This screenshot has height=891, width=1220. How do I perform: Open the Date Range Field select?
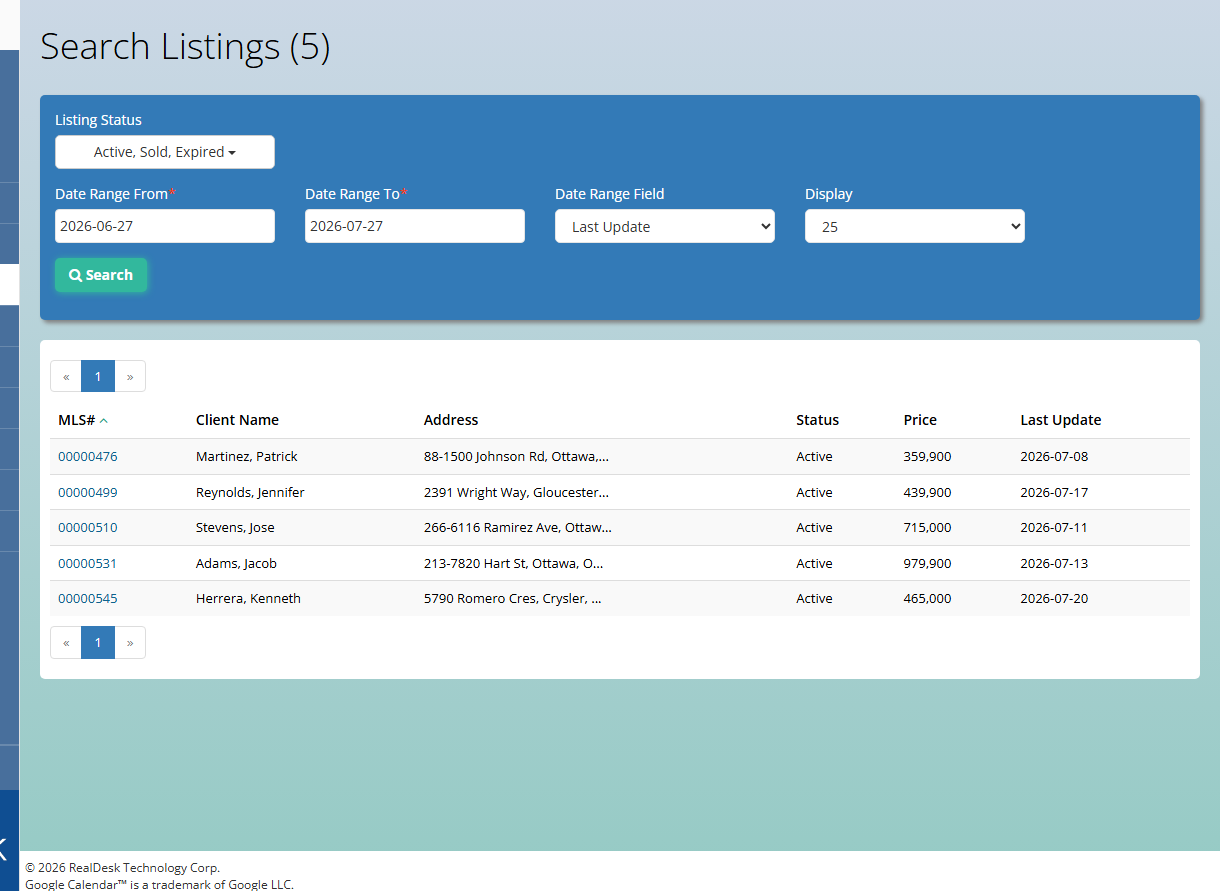[665, 226]
